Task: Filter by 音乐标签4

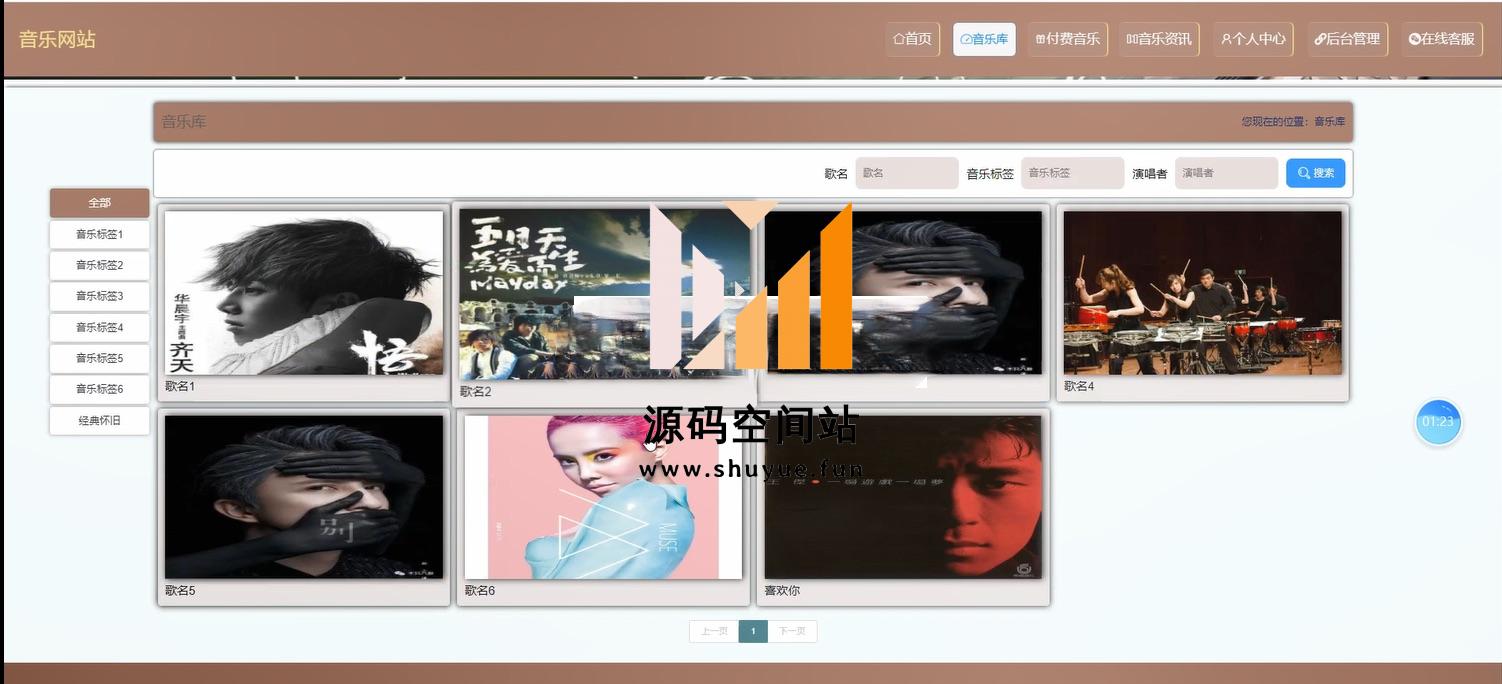Action: pyautogui.click(x=99, y=328)
